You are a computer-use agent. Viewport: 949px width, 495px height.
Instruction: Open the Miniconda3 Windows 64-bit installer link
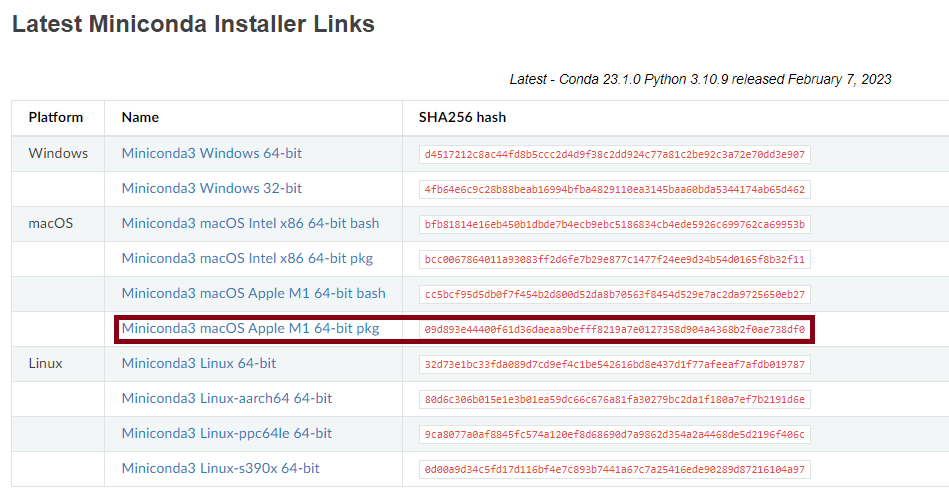(x=211, y=153)
